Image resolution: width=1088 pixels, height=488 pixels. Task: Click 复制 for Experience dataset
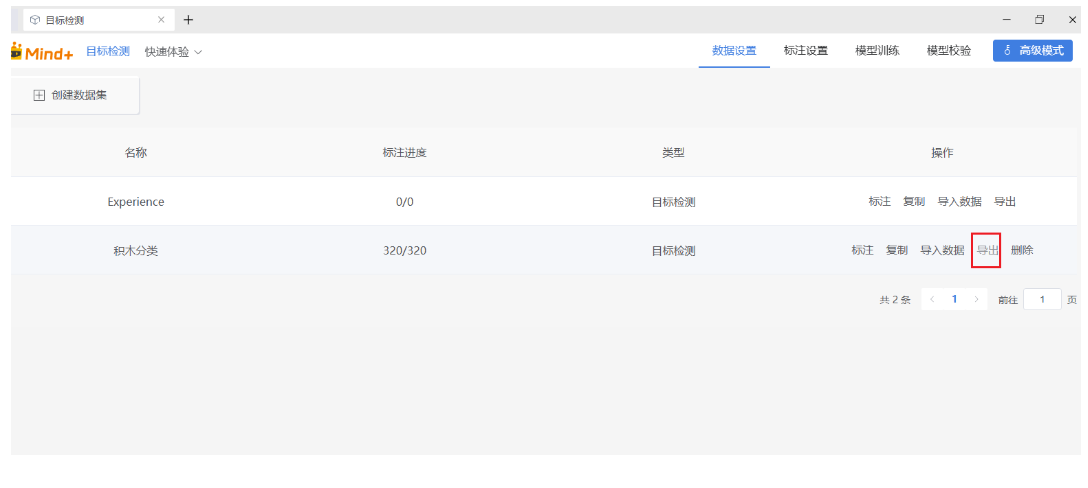[x=913, y=201]
